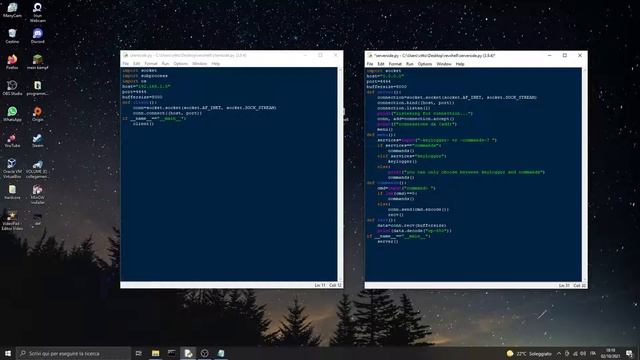Open Options menu in serverside.py window

425,64
